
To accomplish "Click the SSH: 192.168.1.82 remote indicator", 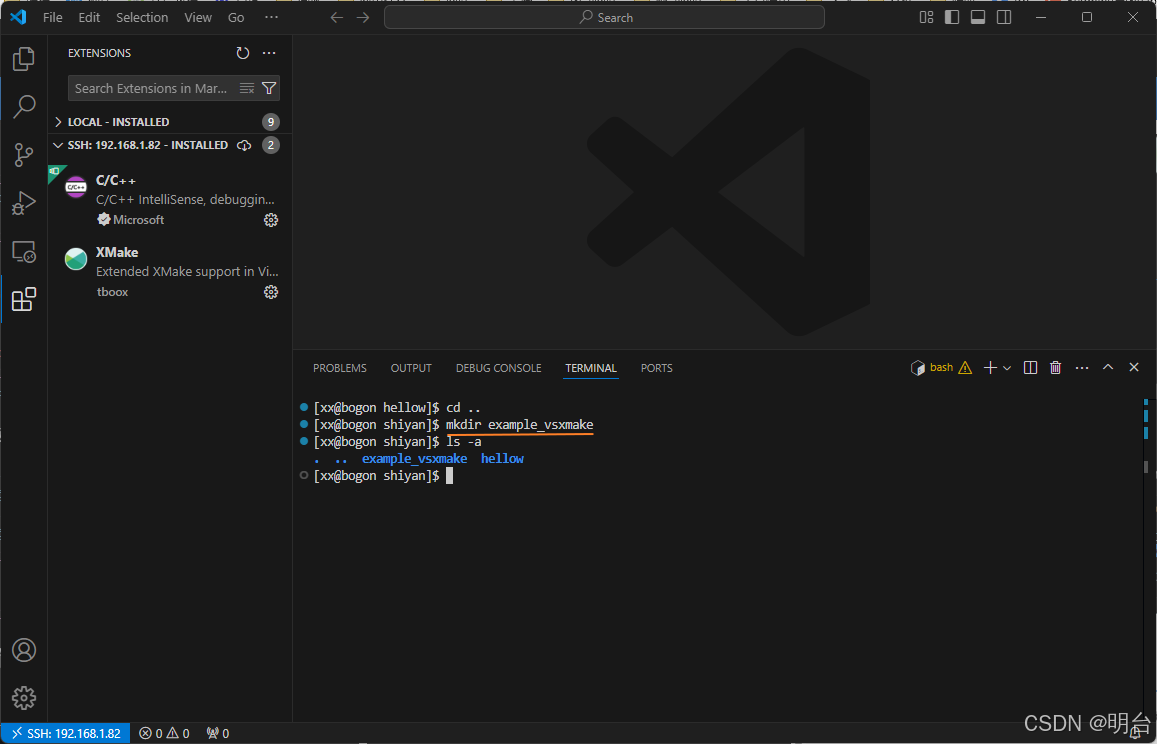I will pyautogui.click(x=66, y=734).
